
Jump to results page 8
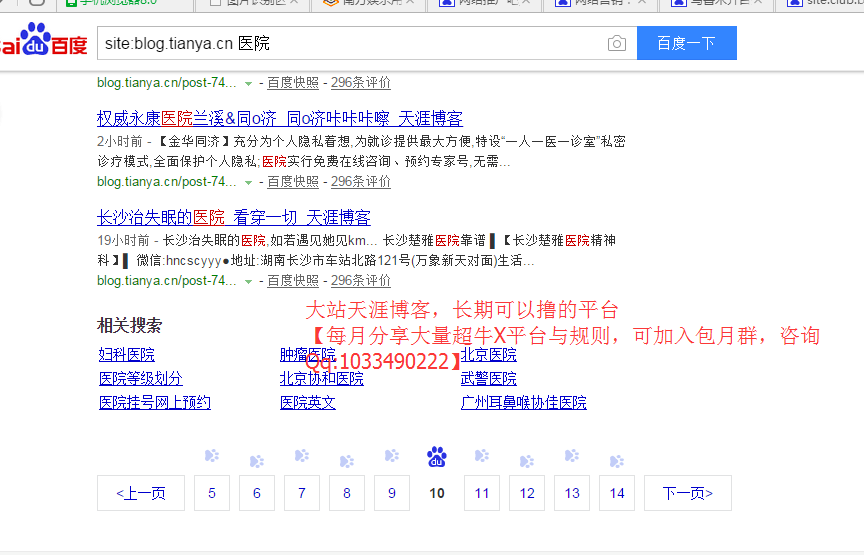tap(347, 493)
